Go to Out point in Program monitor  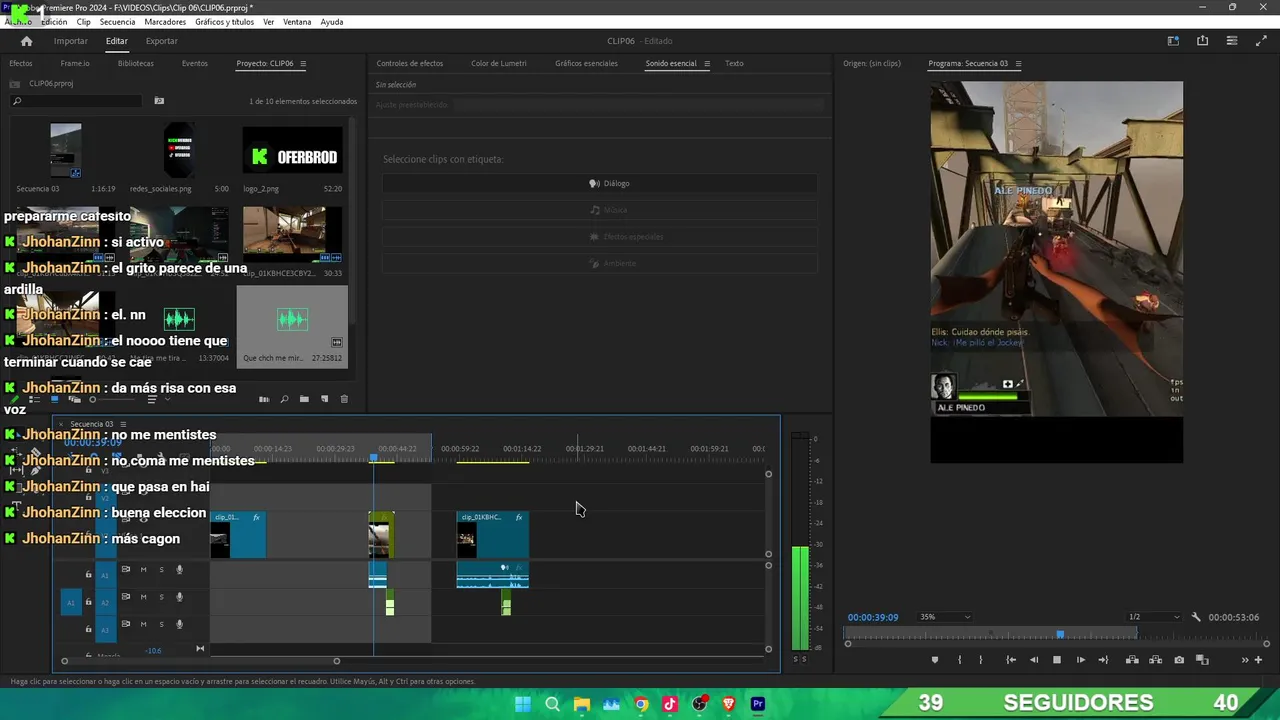(x=1103, y=660)
